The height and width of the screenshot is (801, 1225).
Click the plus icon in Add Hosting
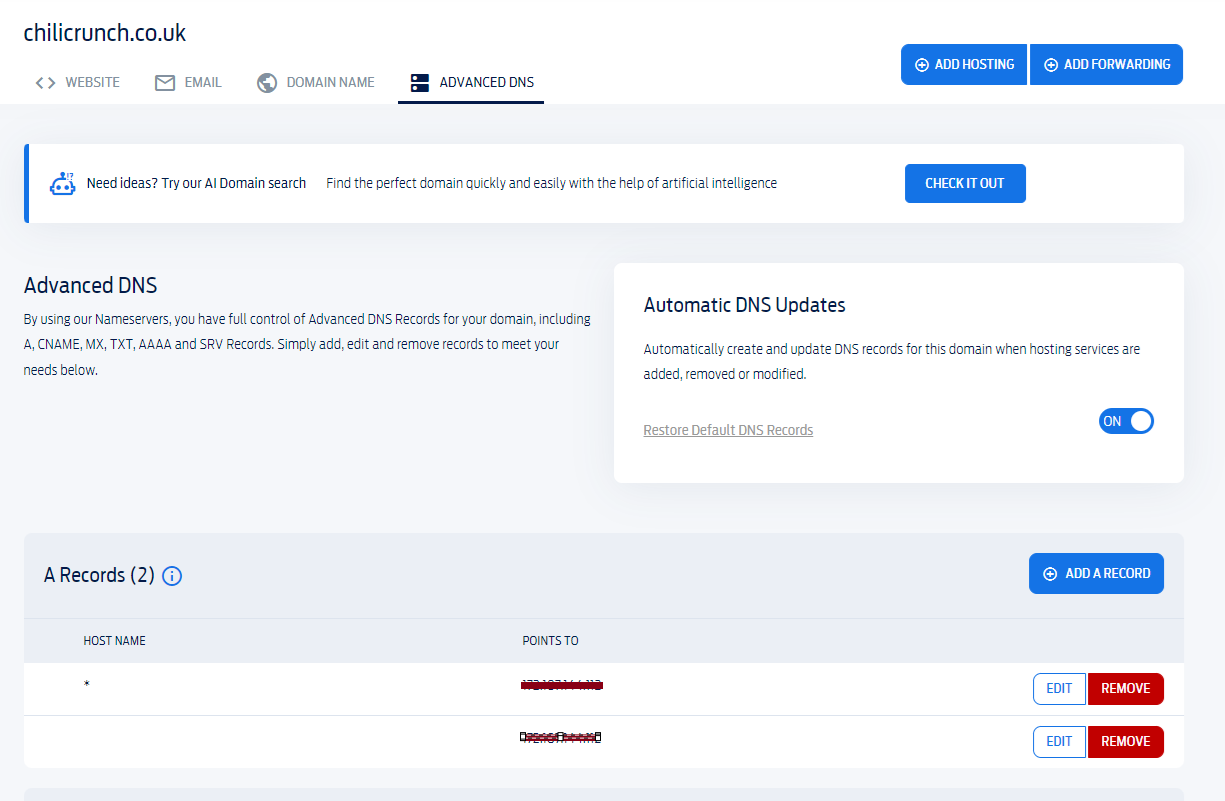click(922, 65)
